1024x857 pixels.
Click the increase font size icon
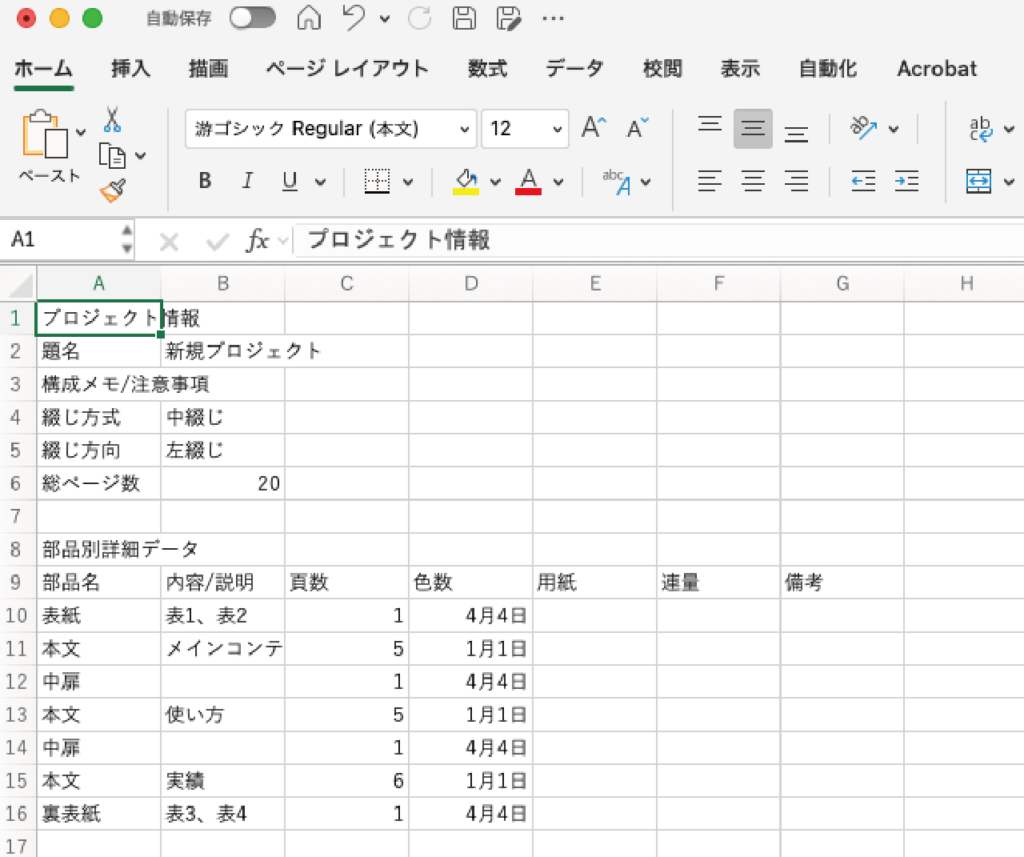point(594,128)
